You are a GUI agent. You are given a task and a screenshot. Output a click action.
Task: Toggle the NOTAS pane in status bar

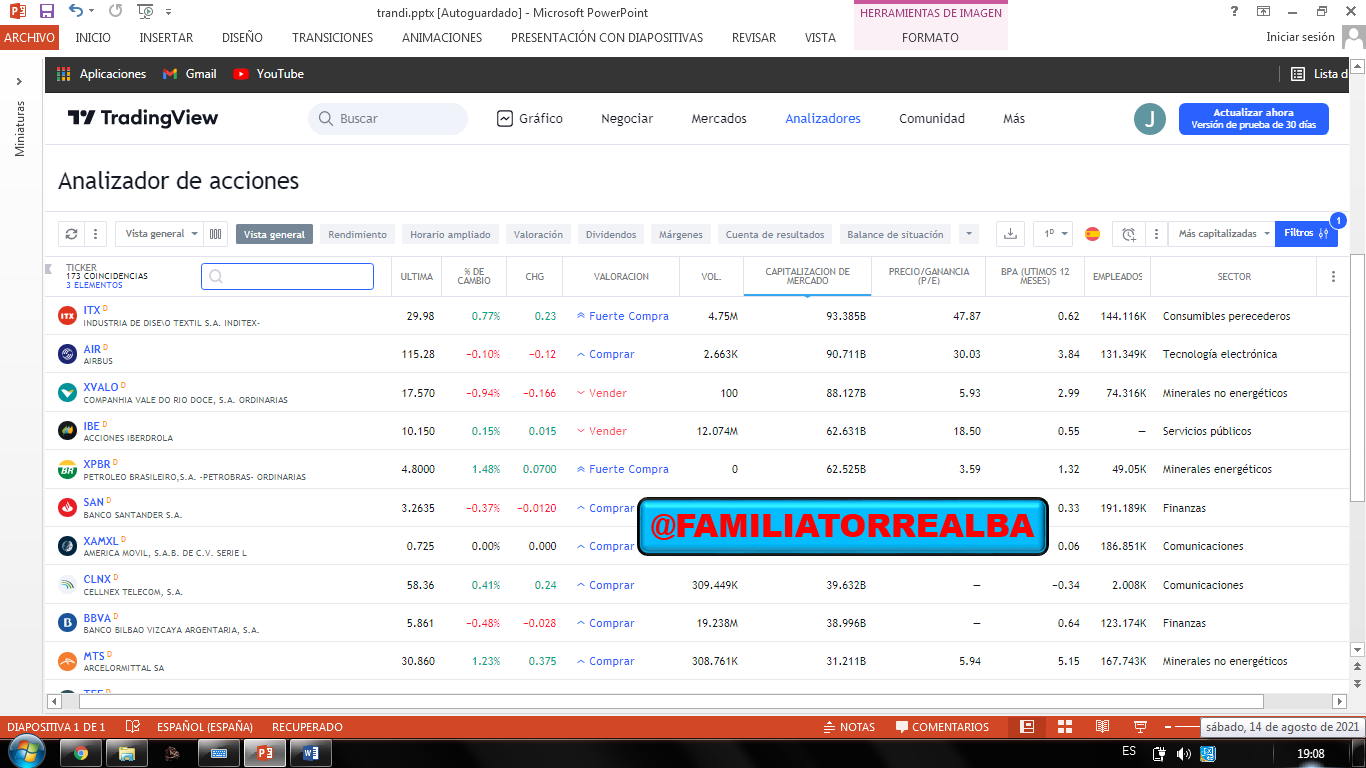tap(849, 727)
